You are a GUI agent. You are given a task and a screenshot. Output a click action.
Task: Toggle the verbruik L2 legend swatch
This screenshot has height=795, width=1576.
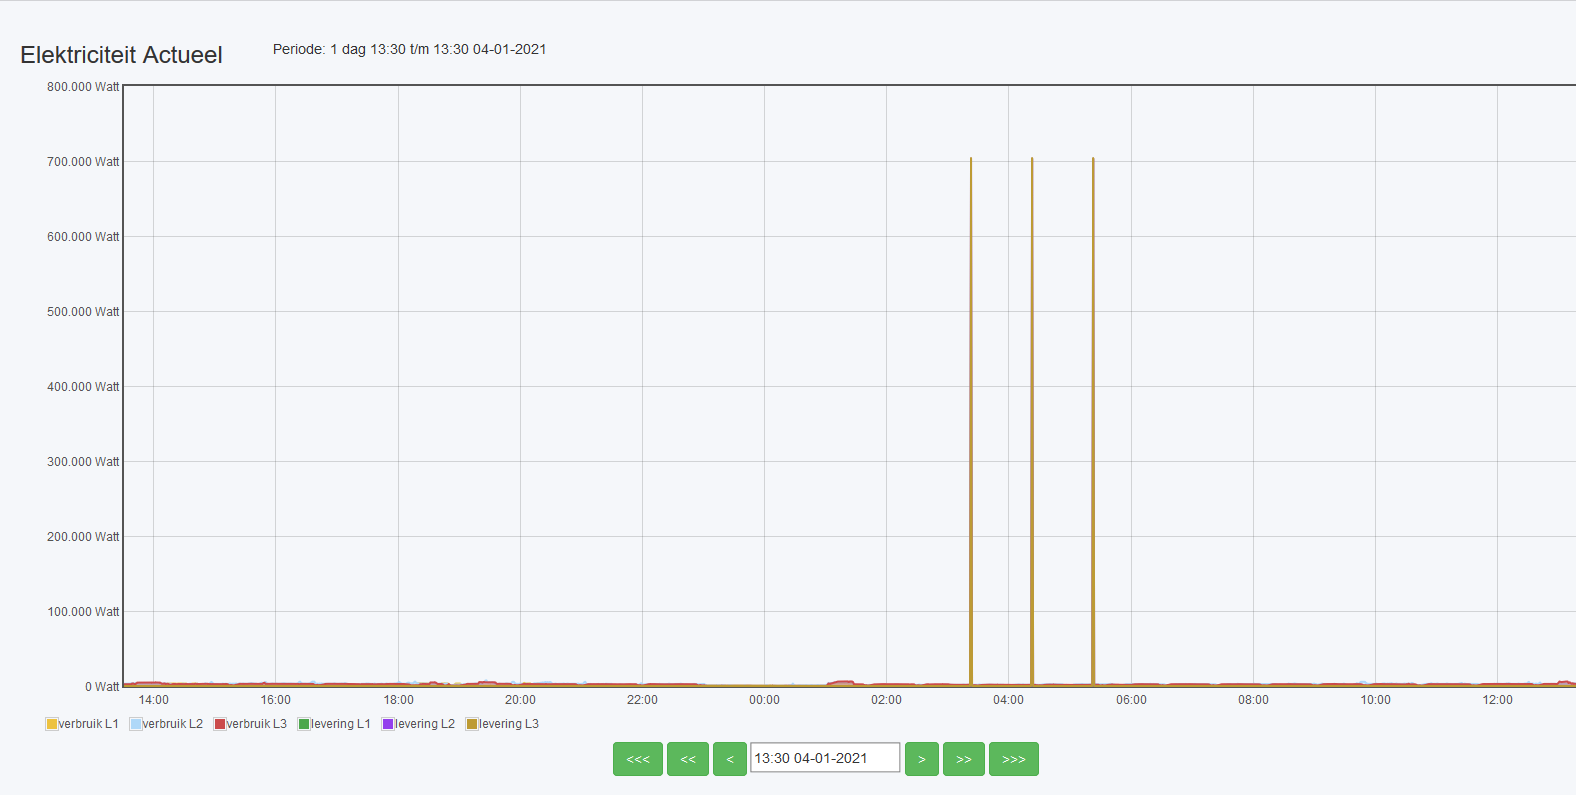pos(136,724)
